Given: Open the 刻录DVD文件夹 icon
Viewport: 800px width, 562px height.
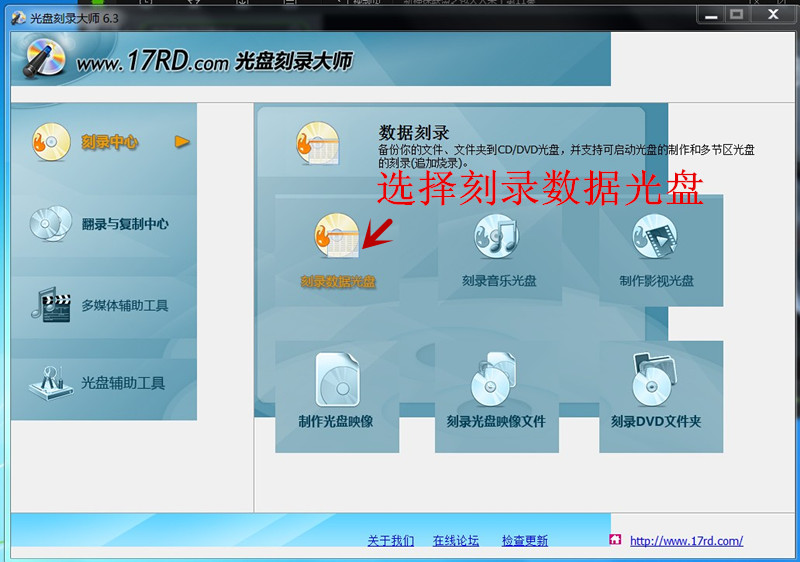Looking at the screenshot, I should coord(654,379).
